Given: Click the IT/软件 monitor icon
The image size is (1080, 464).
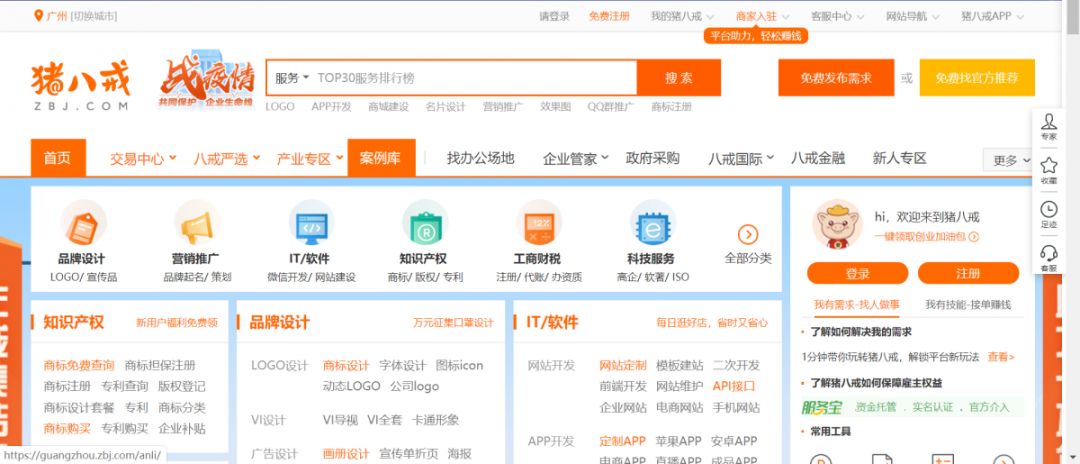Looking at the screenshot, I should click(x=311, y=222).
